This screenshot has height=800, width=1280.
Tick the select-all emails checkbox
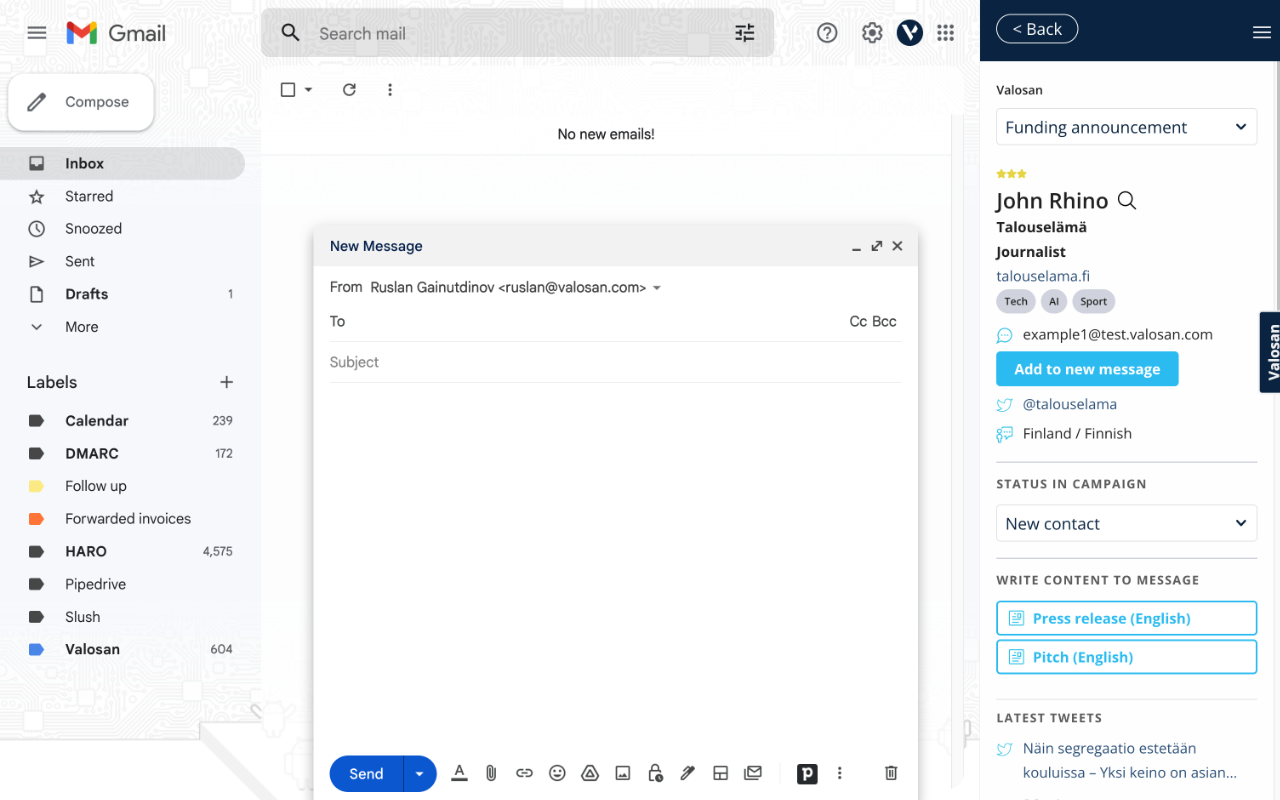pos(288,90)
